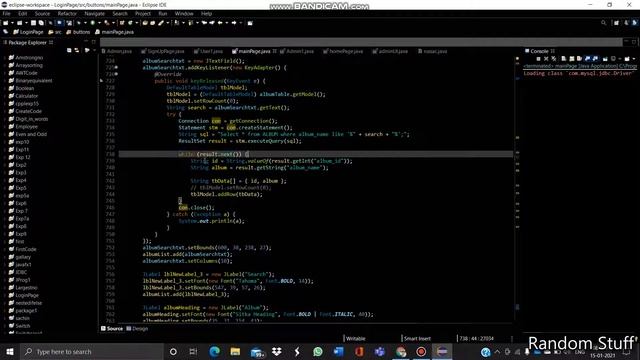Image resolution: width=640 pixels, height=360 pixels.
Task: Expand the LoginPage project in tree
Action: click(x=5, y=295)
